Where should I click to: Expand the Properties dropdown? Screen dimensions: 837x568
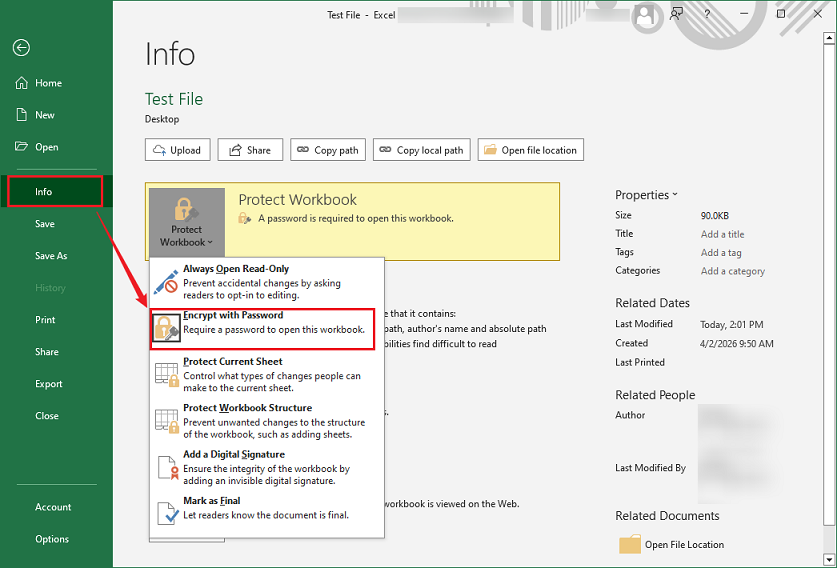(646, 195)
